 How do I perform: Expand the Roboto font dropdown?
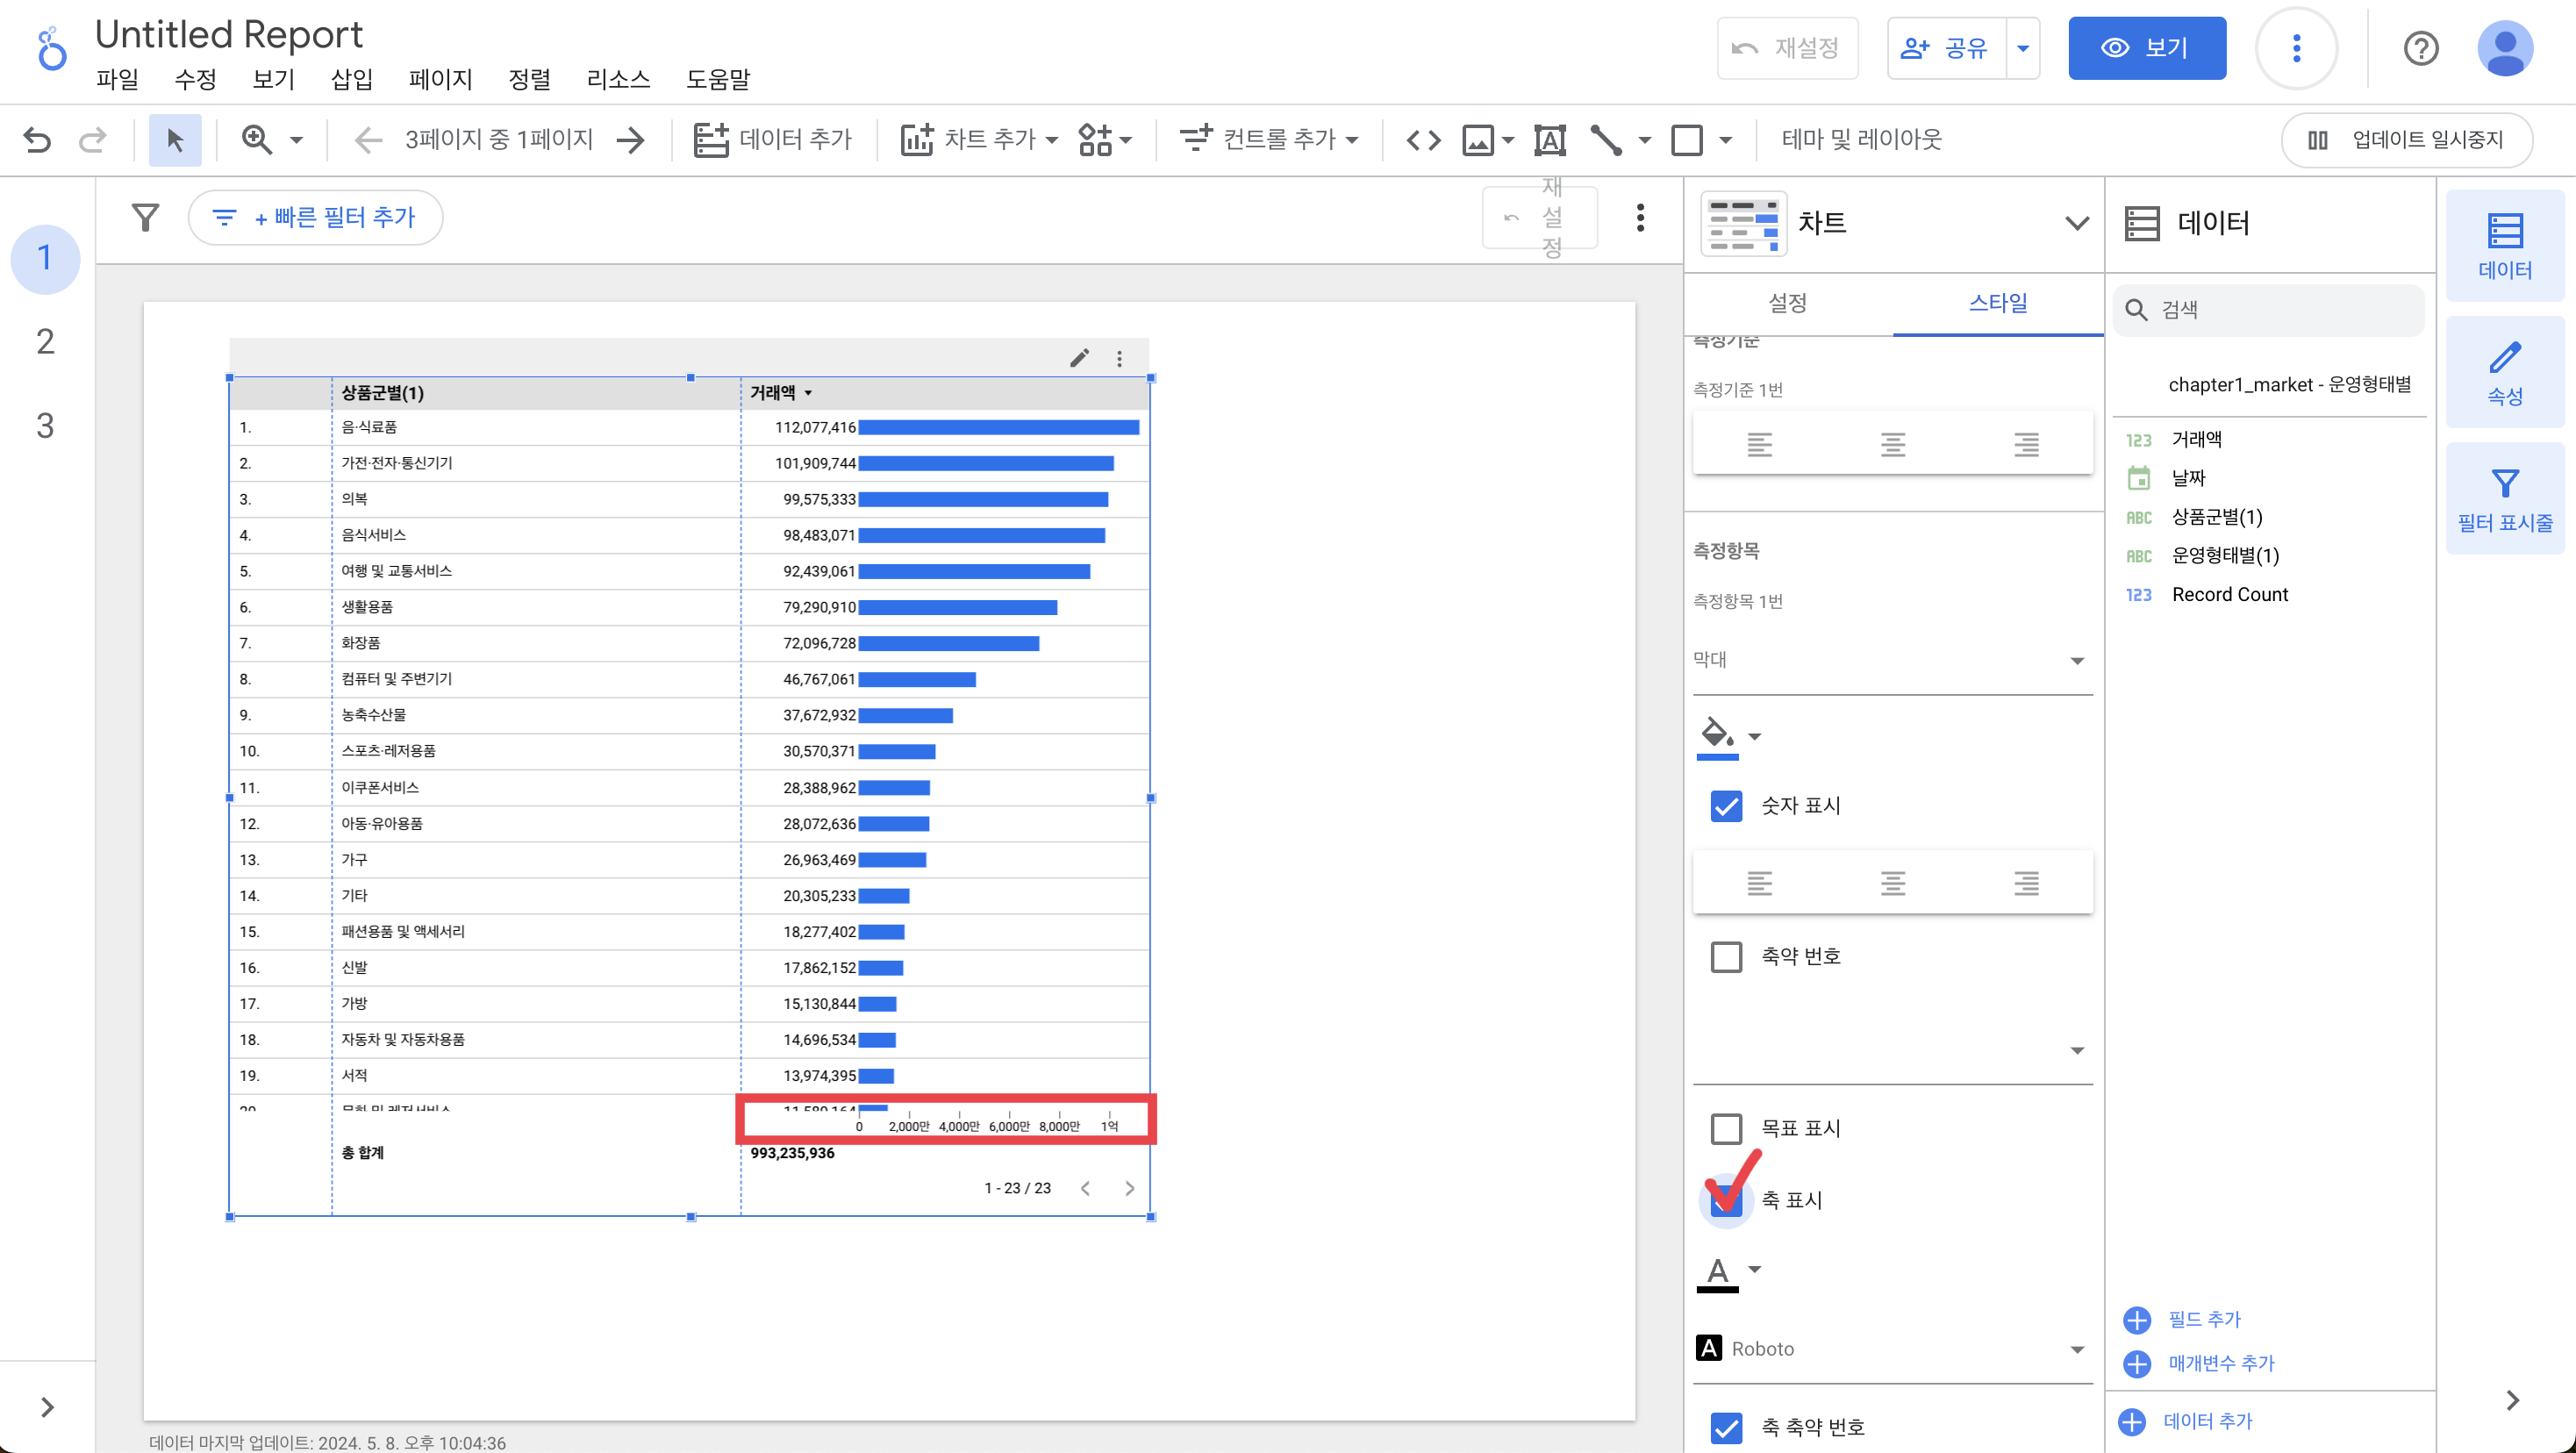click(1890, 1349)
